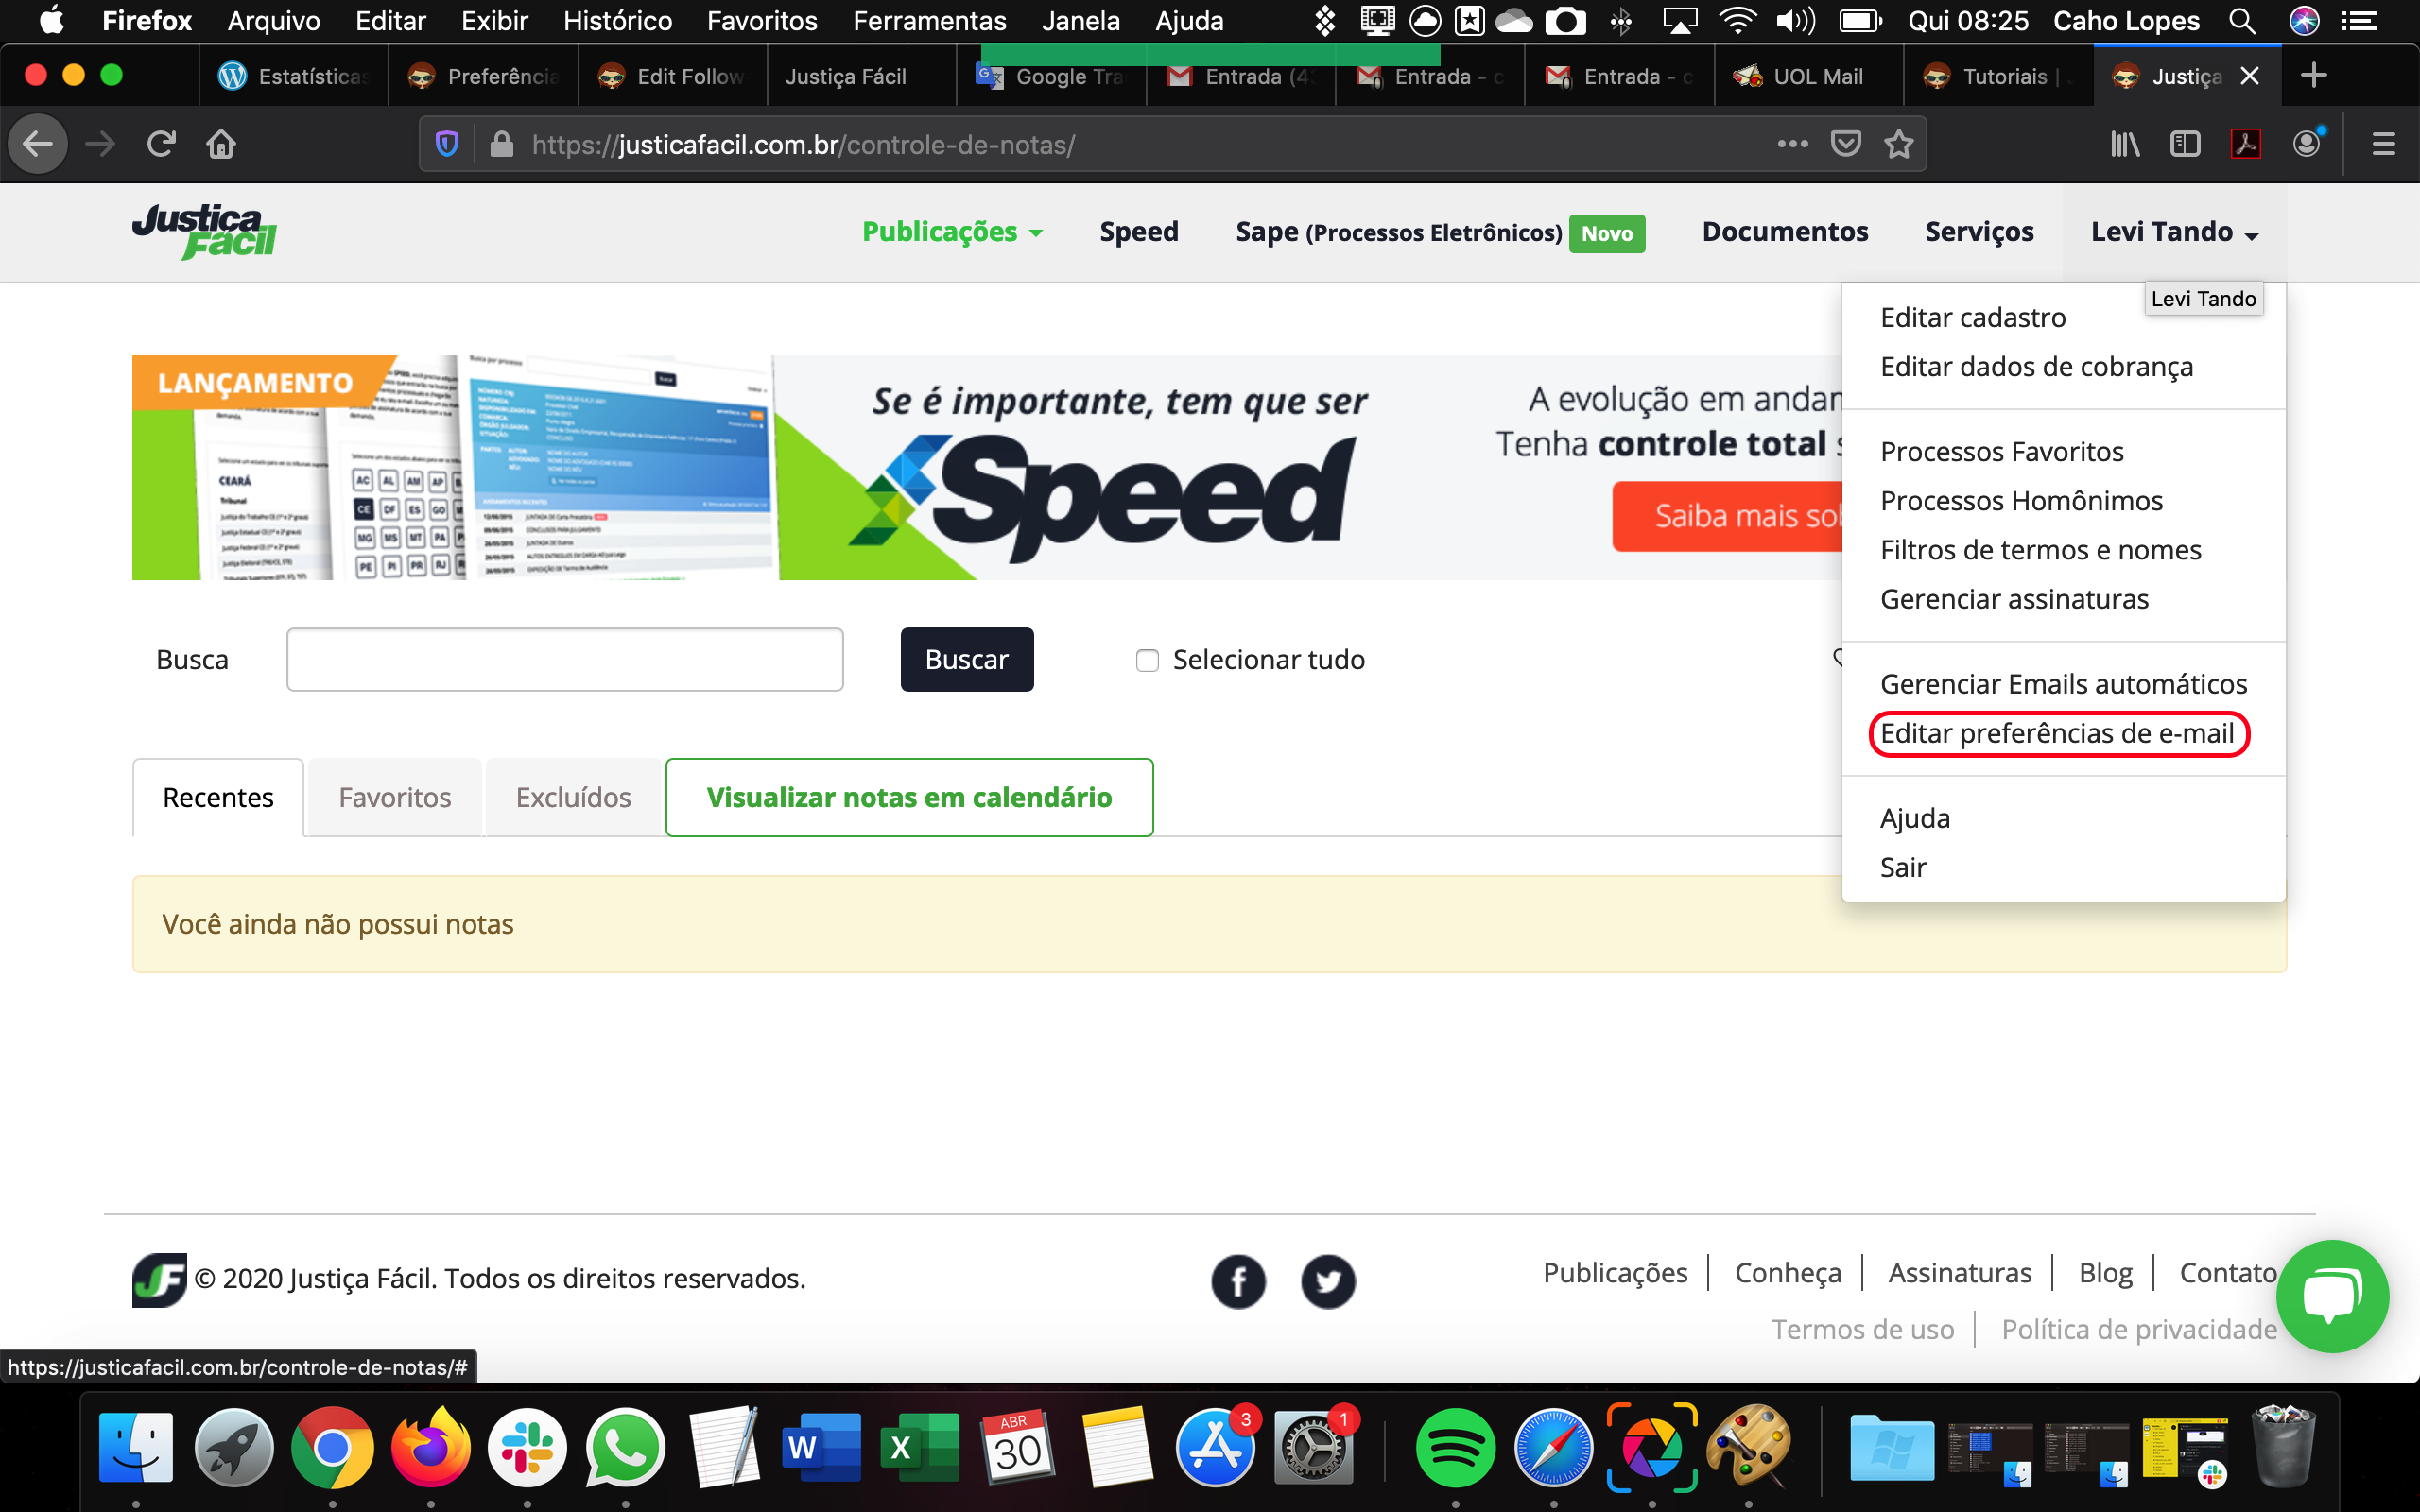Image resolution: width=2420 pixels, height=1512 pixels.
Task: Go to Firefox home page icon
Action: 221,145
